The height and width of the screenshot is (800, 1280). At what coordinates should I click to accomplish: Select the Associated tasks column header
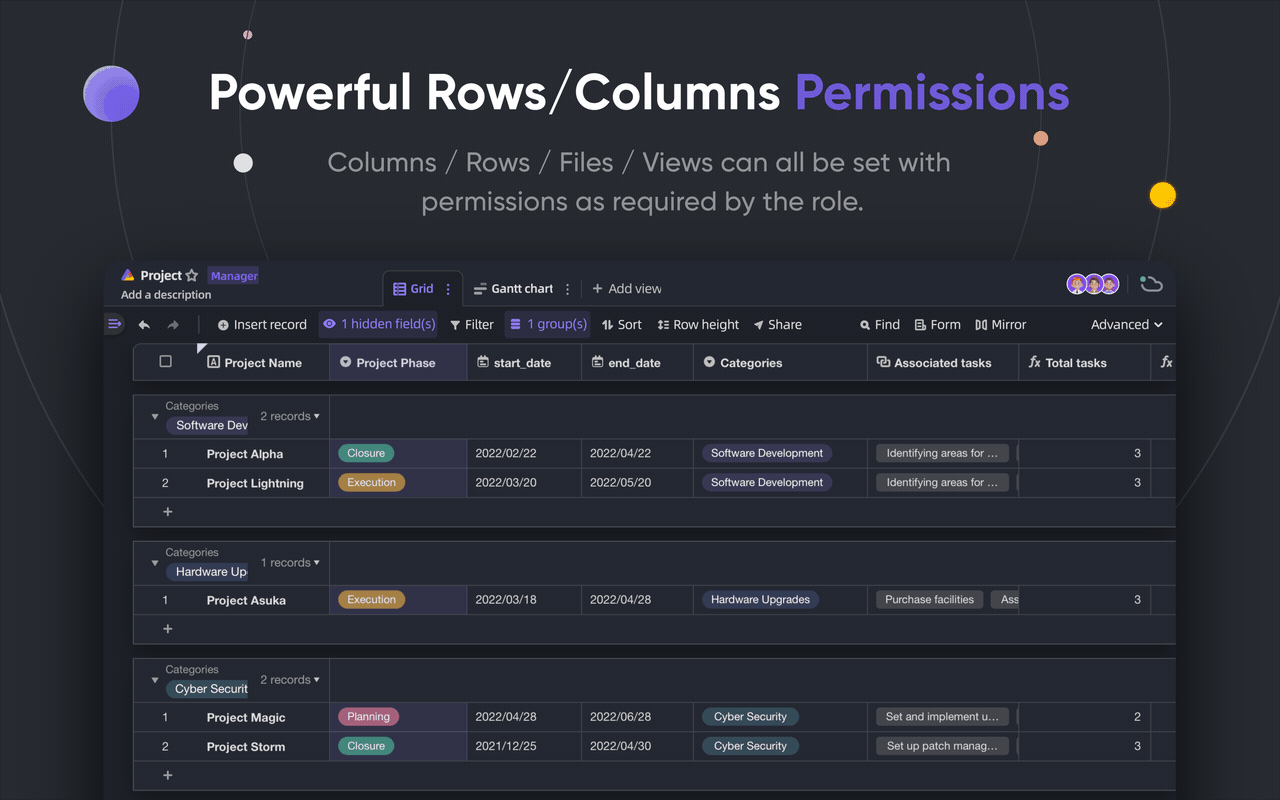[943, 362]
